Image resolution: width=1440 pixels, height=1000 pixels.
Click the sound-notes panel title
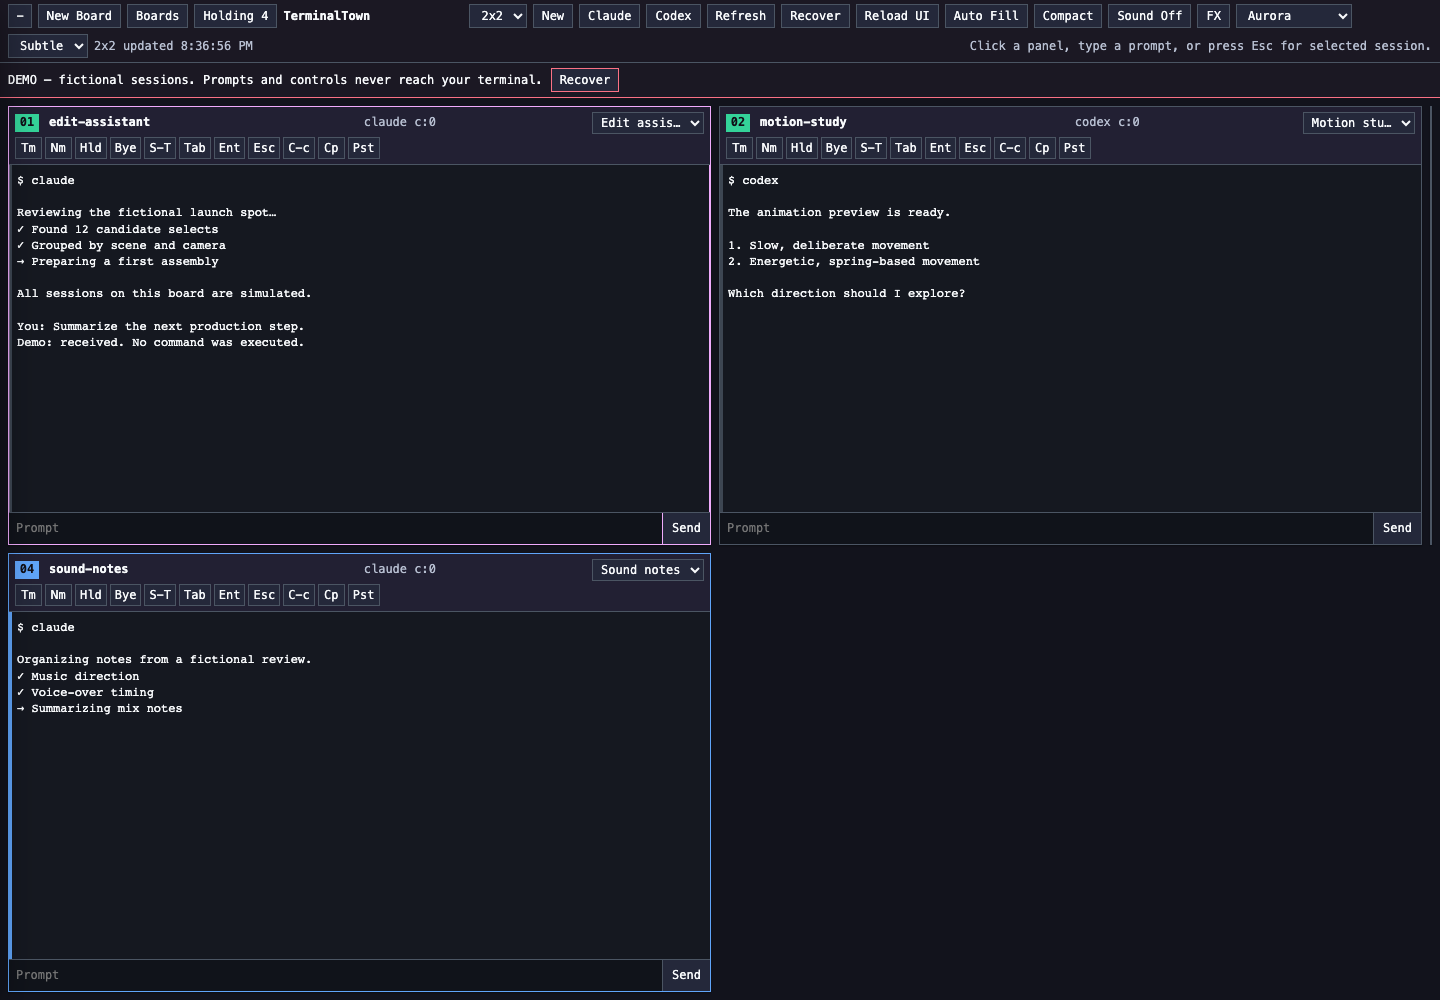point(89,569)
